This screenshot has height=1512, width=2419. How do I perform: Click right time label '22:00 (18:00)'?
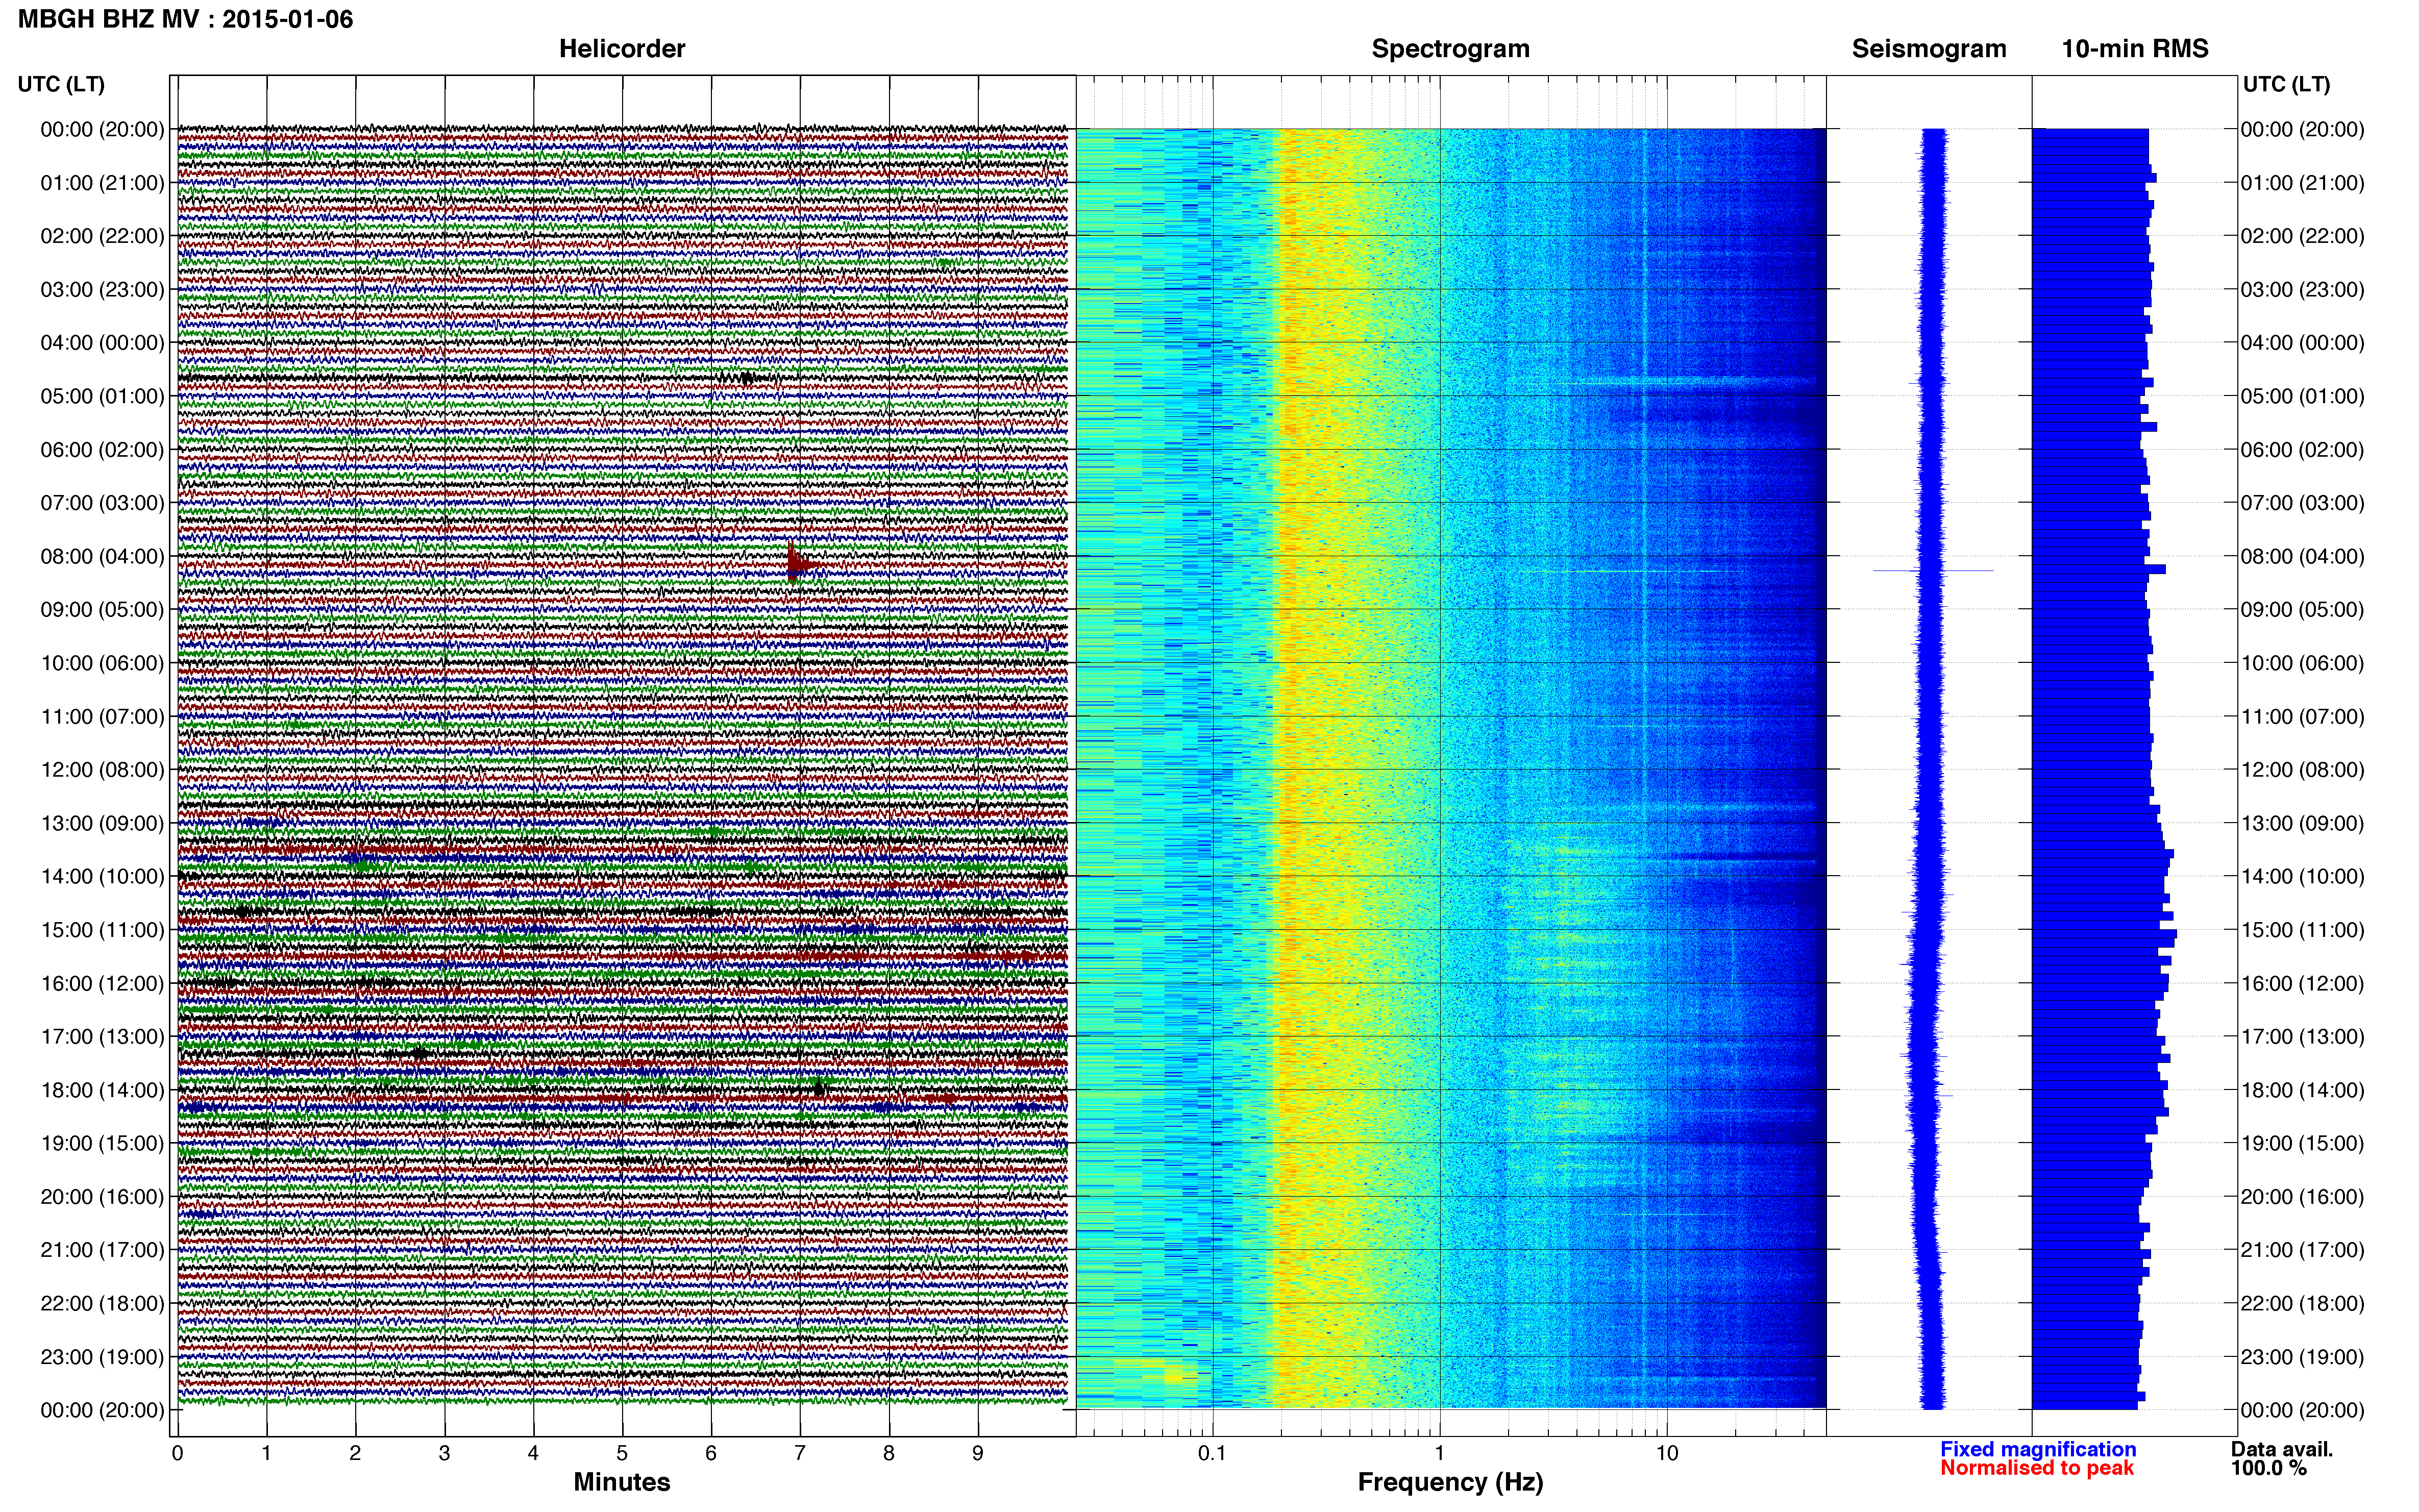pyautogui.click(x=2302, y=1303)
